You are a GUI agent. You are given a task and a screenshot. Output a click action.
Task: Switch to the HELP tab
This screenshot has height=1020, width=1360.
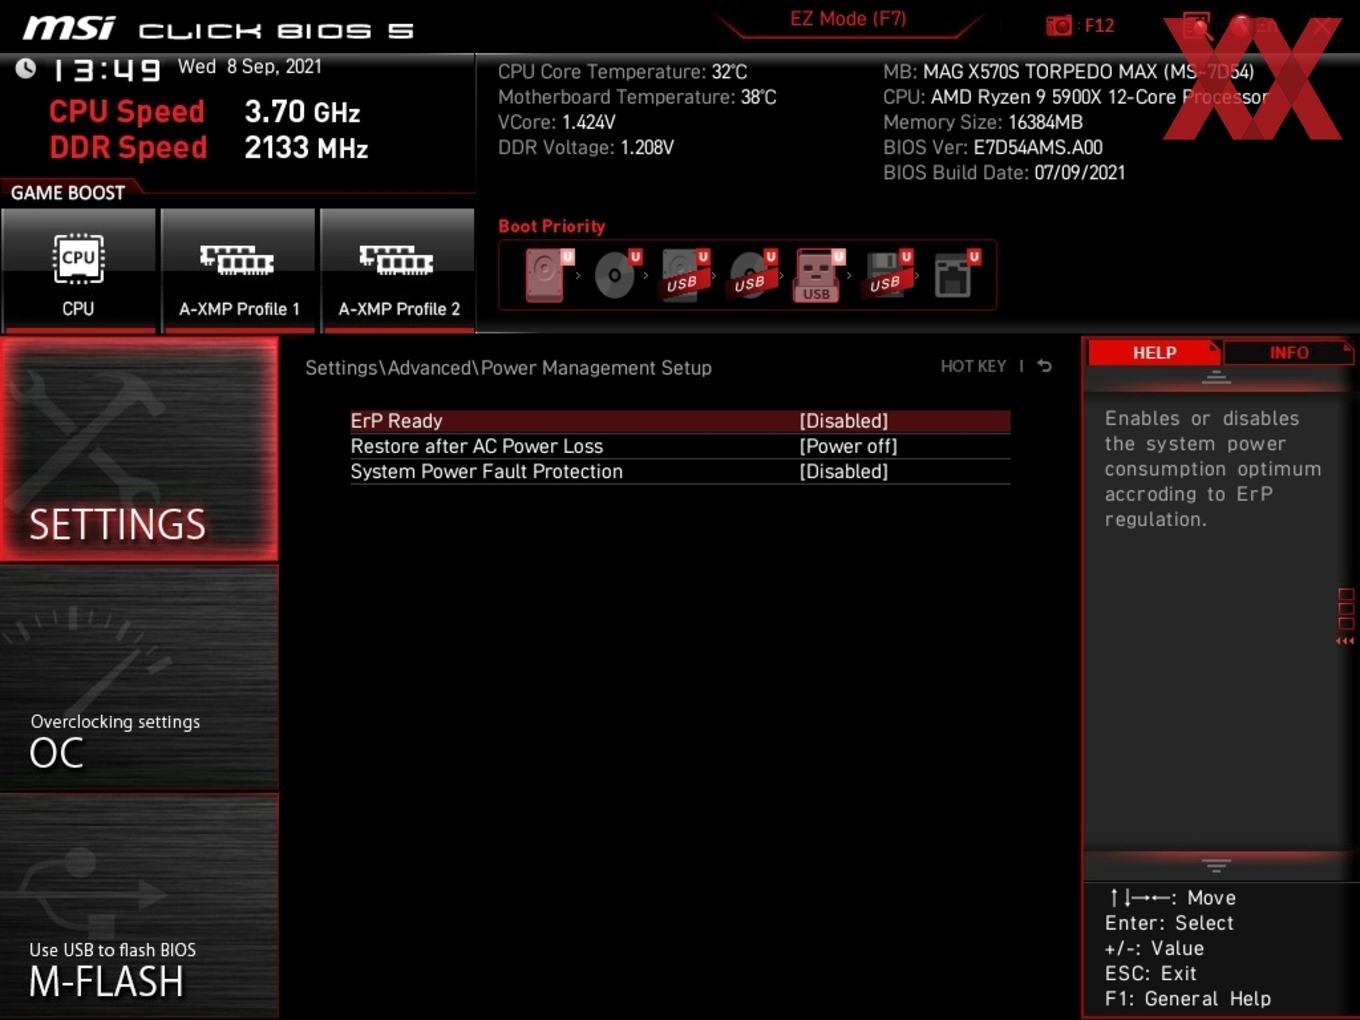coord(1154,352)
